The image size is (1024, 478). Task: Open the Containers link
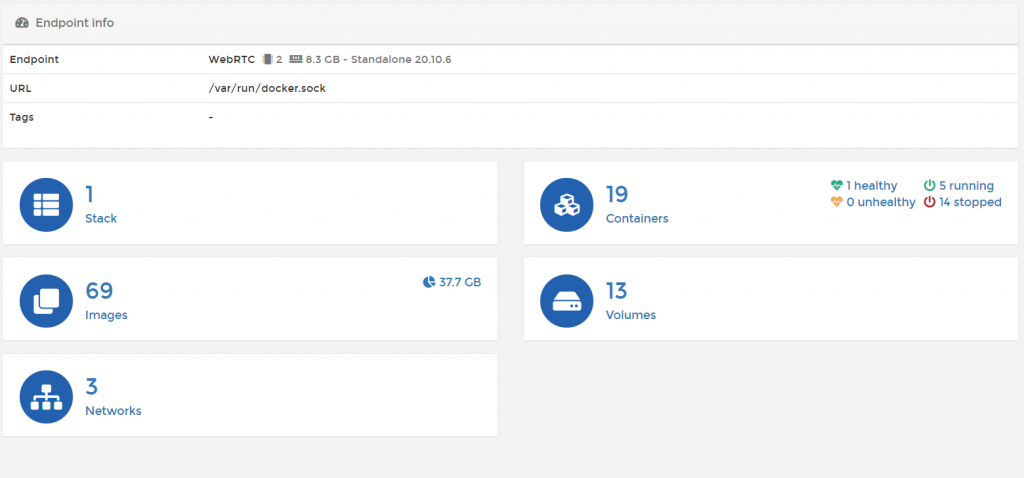(637, 218)
